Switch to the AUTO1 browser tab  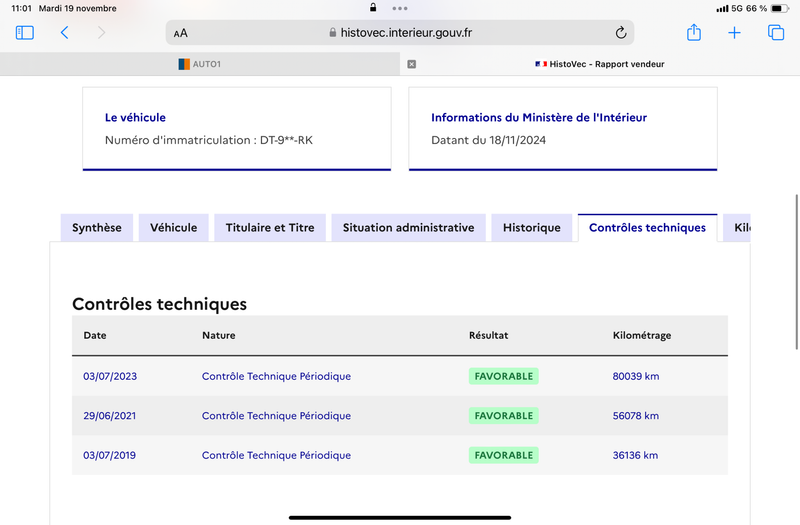(x=200, y=64)
